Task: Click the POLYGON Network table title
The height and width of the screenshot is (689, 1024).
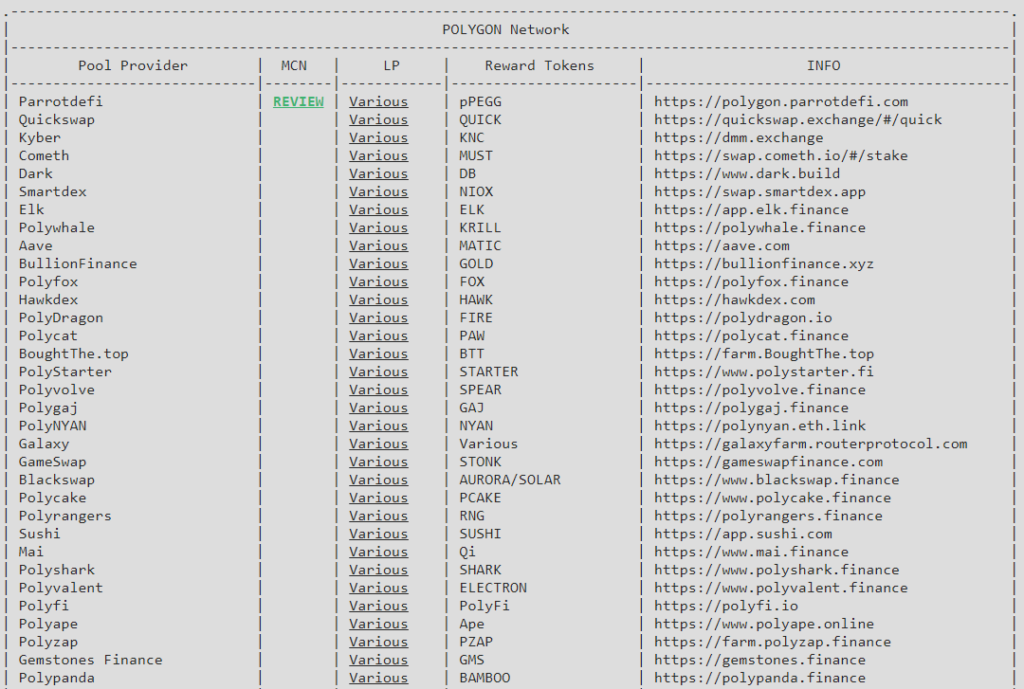Action: coord(506,30)
